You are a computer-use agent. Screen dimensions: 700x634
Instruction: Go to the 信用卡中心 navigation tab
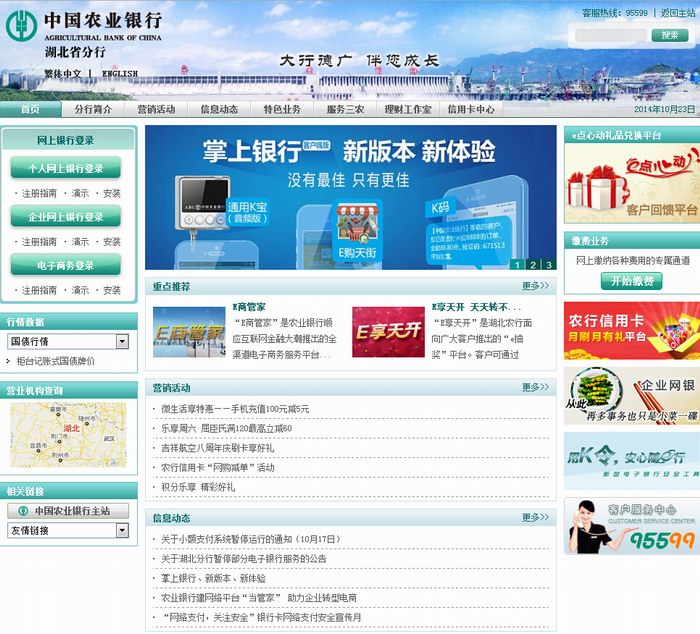[471, 110]
